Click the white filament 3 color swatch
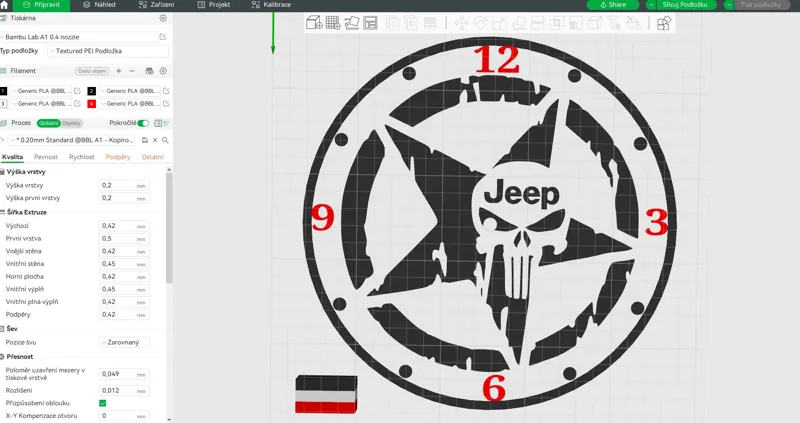This screenshot has width=800, height=423. pos(4,104)
